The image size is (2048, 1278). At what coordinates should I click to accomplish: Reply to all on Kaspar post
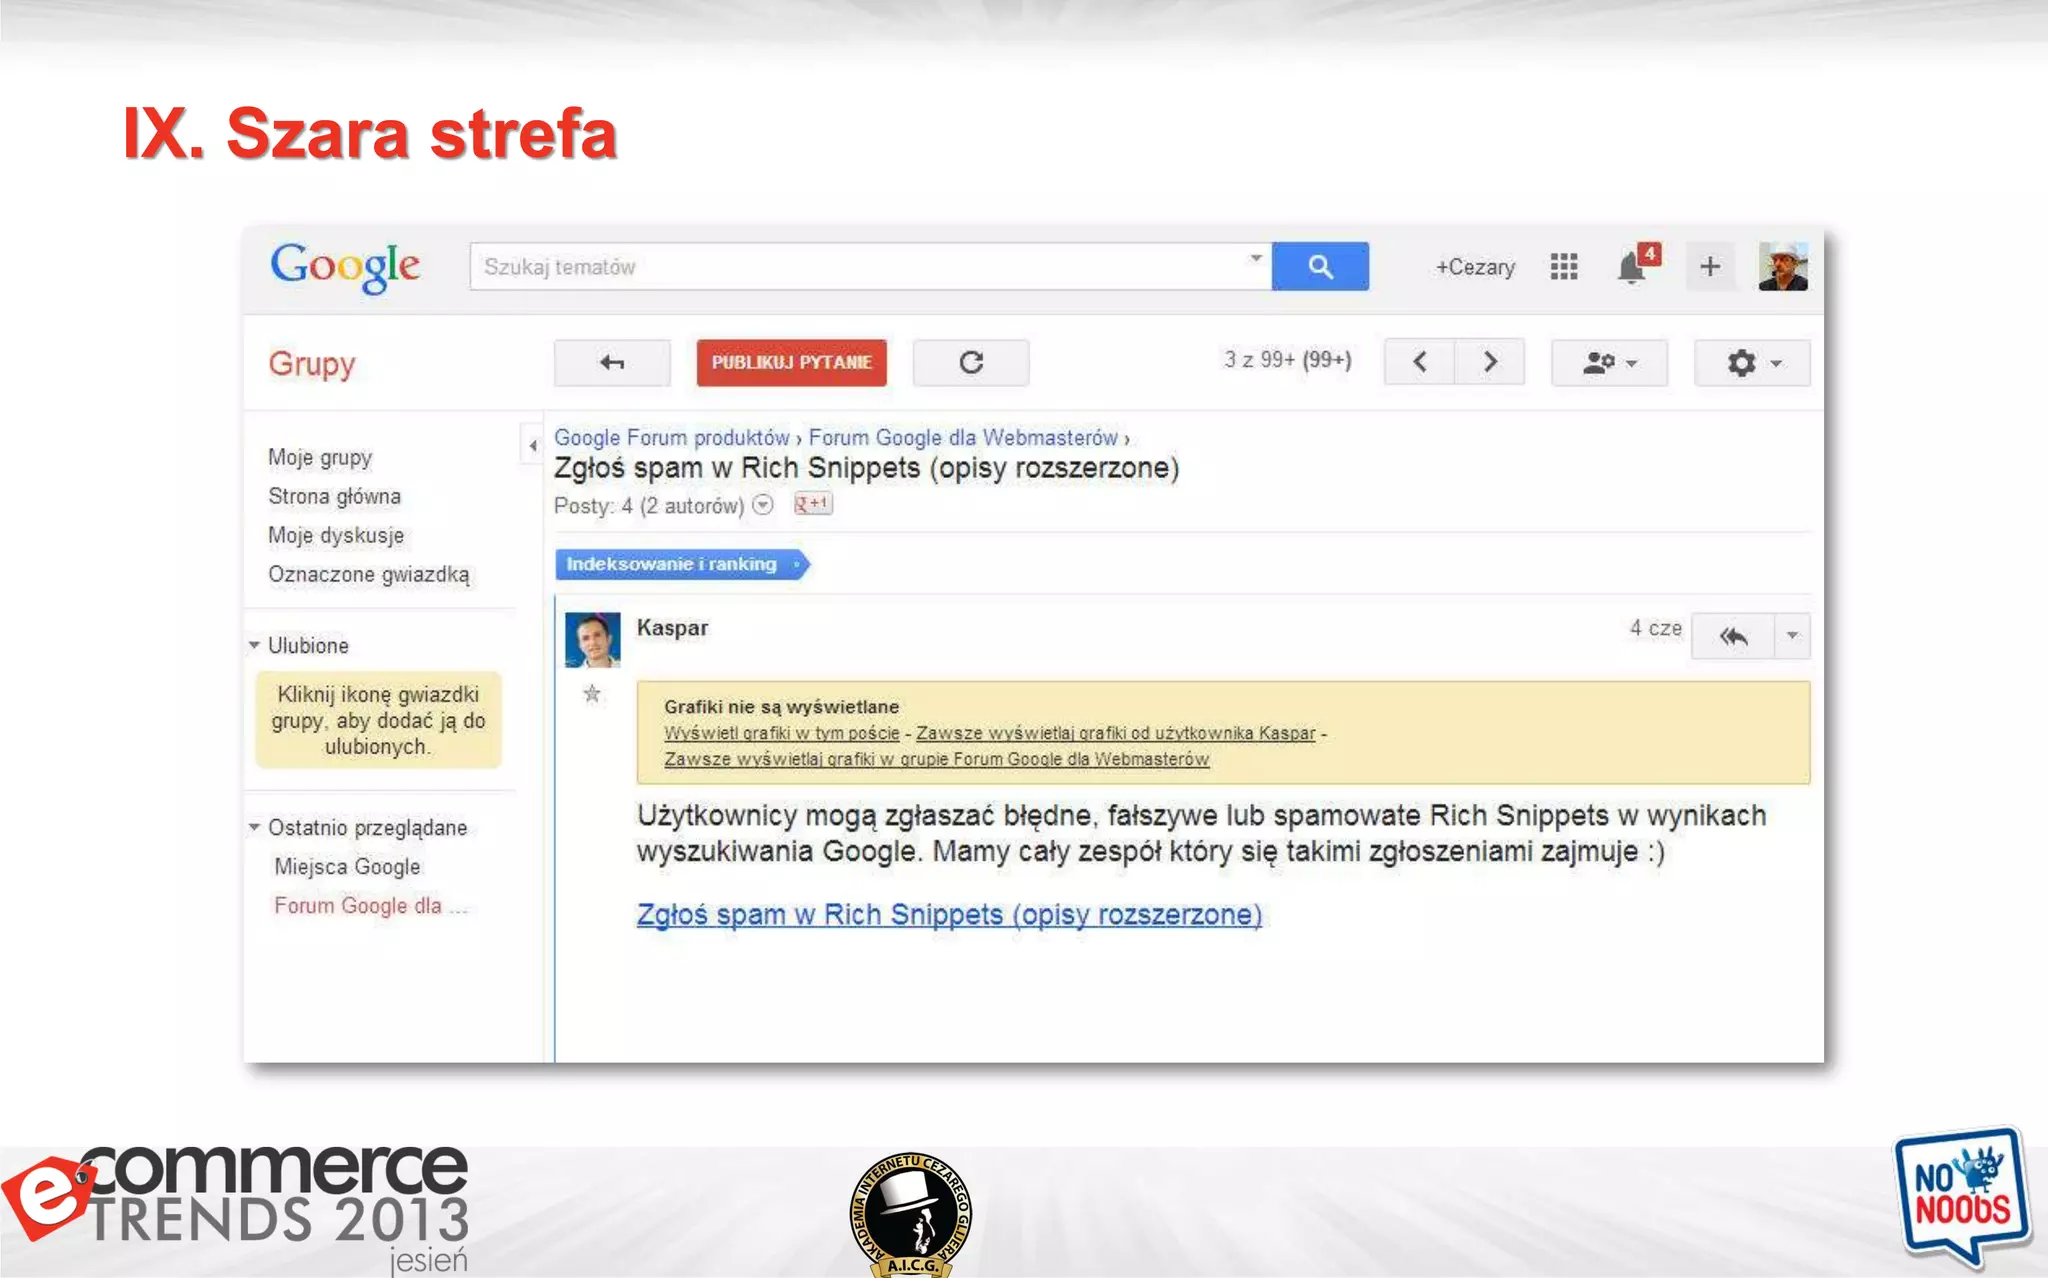(x=1733, y=636)
